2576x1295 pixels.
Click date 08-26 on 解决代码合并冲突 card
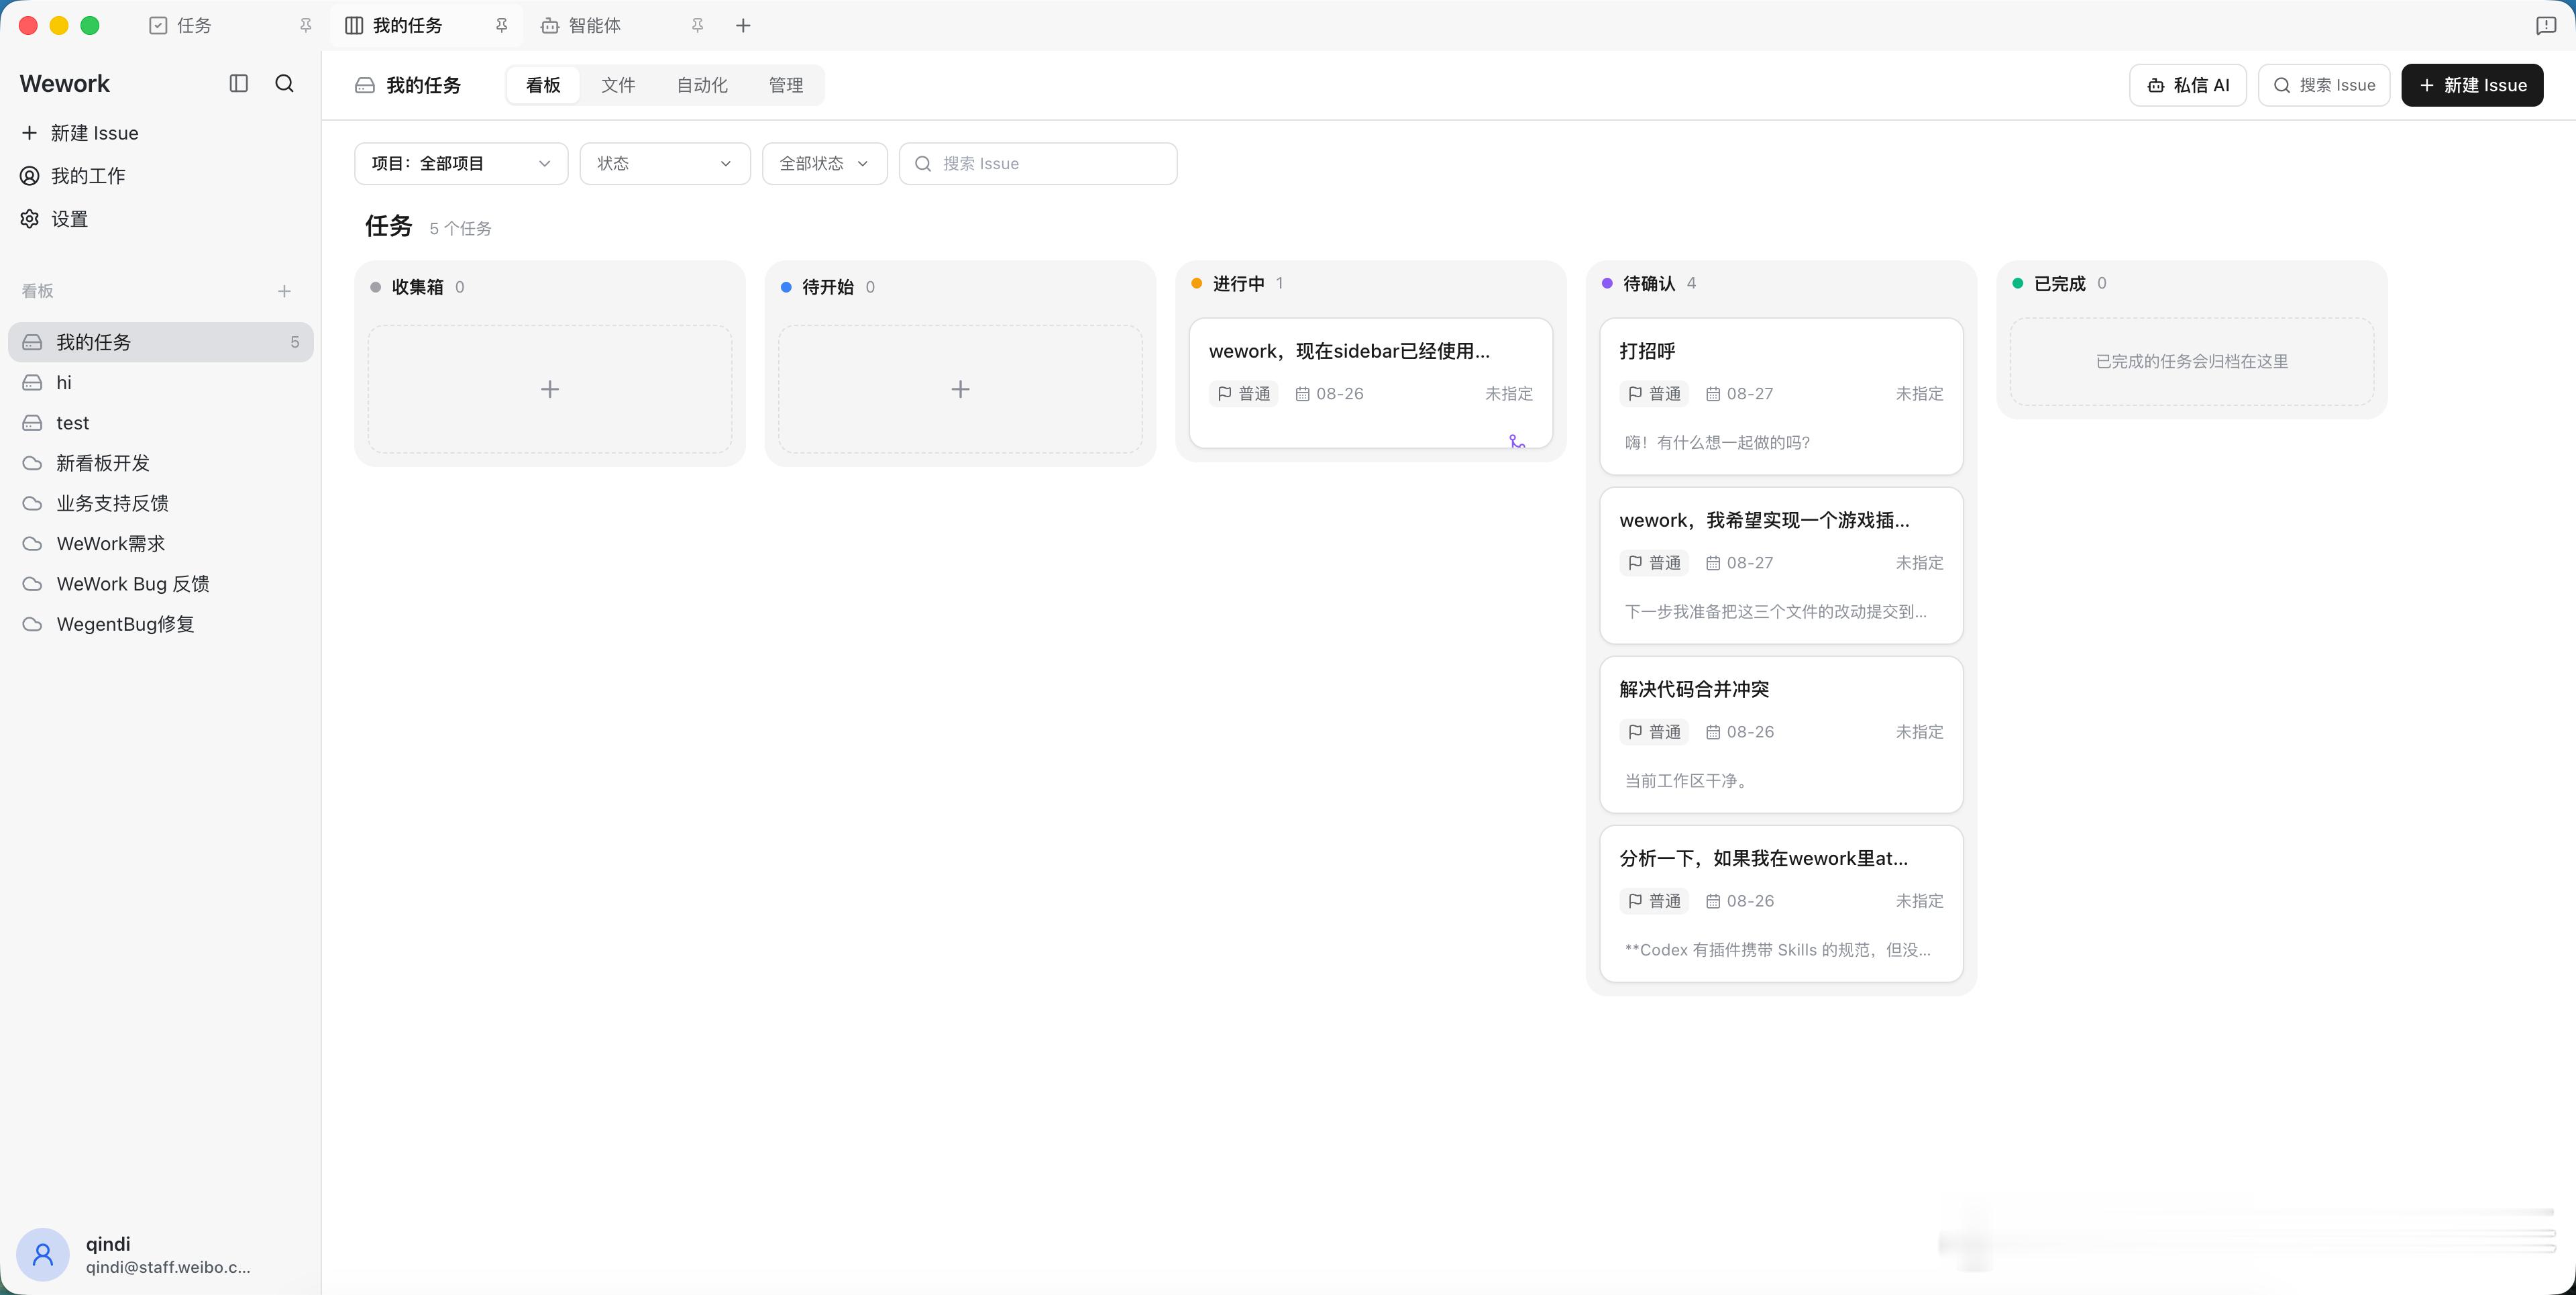1739,732
